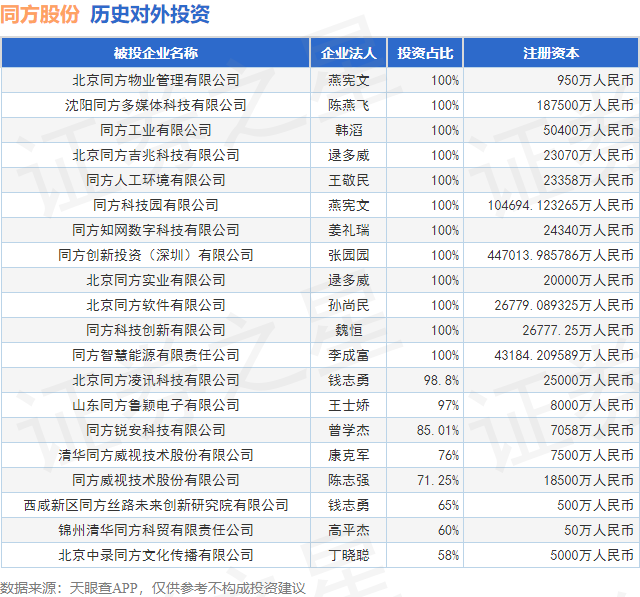This screenshot has width=640, height=597.
Task: Click legal person 王敬民
Action: pos(349,180)
